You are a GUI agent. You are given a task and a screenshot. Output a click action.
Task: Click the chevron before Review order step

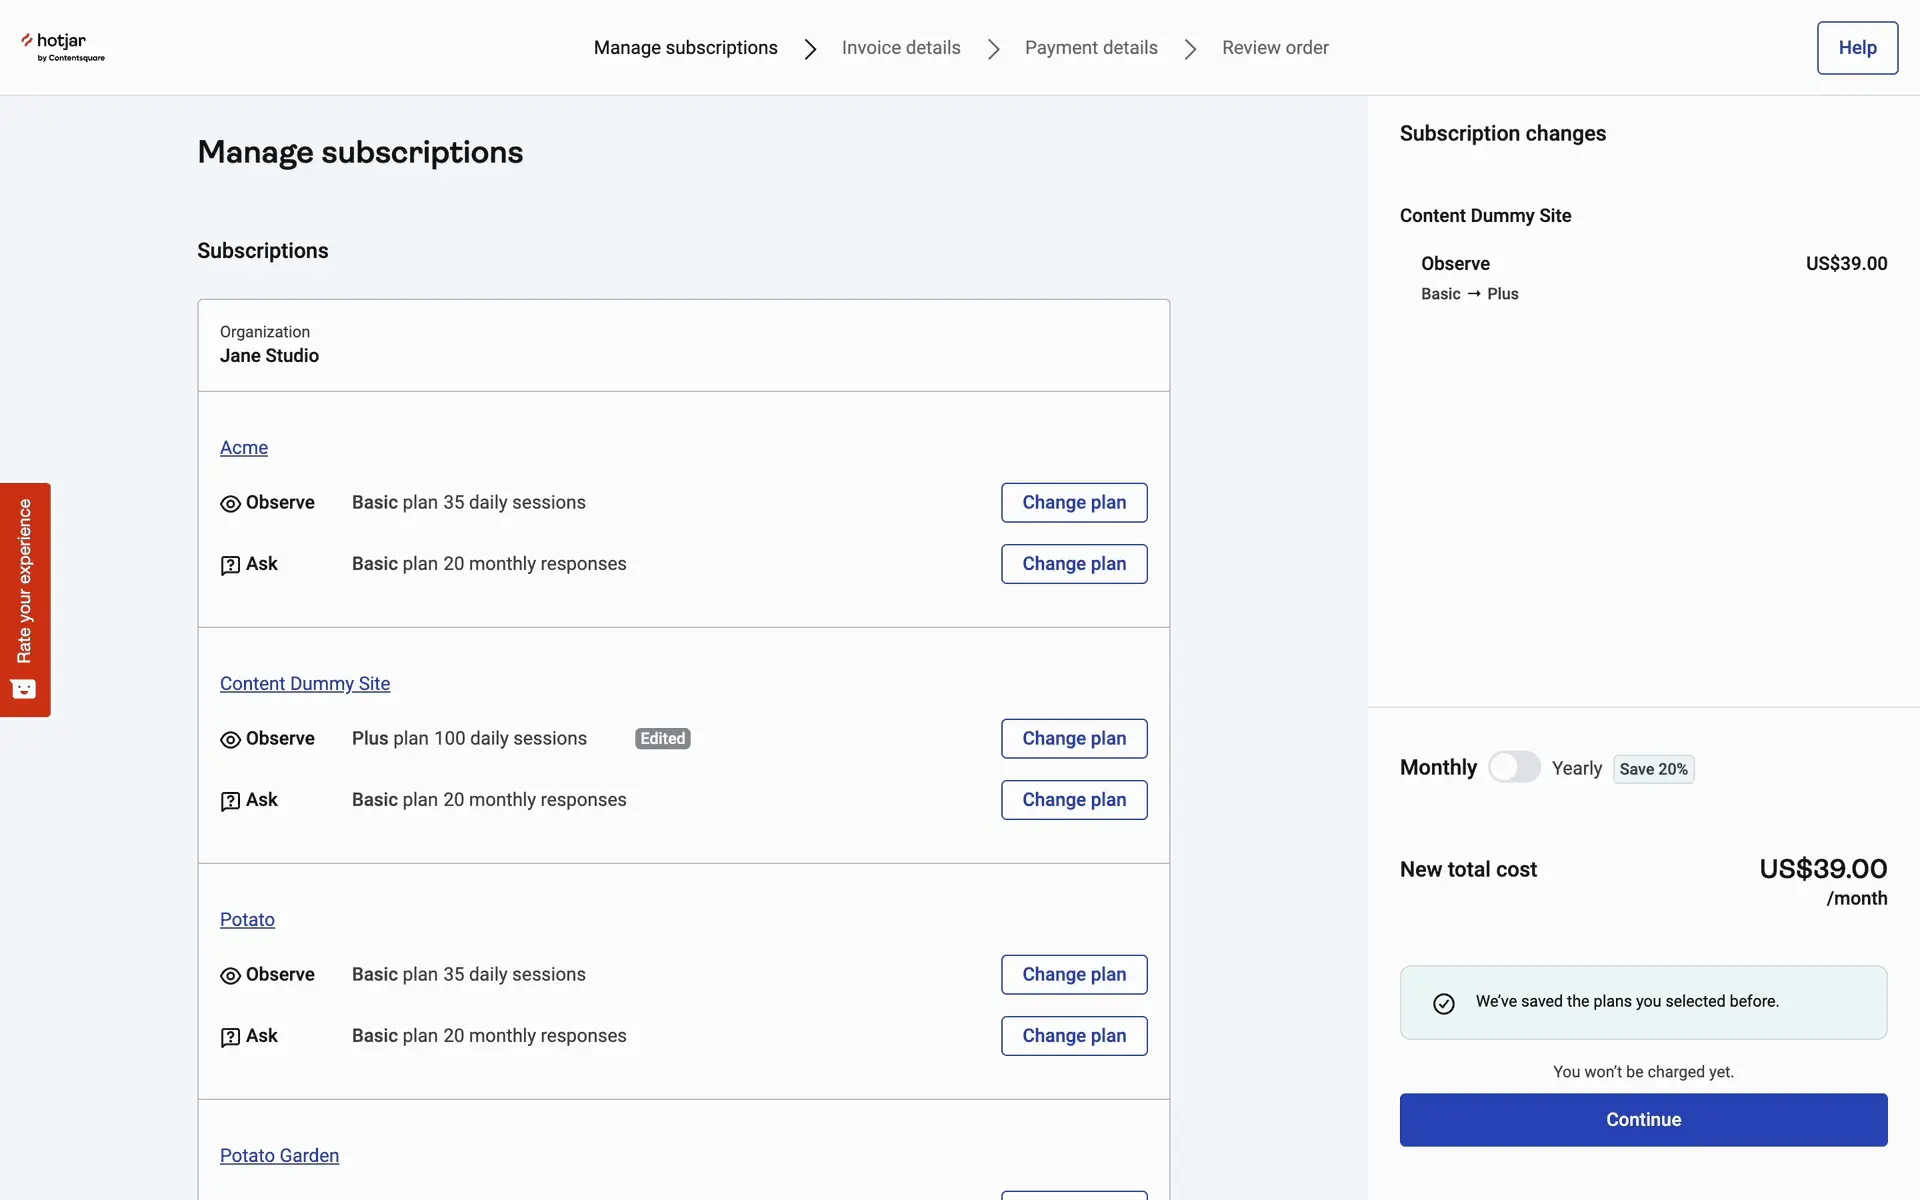(1190, 49)
